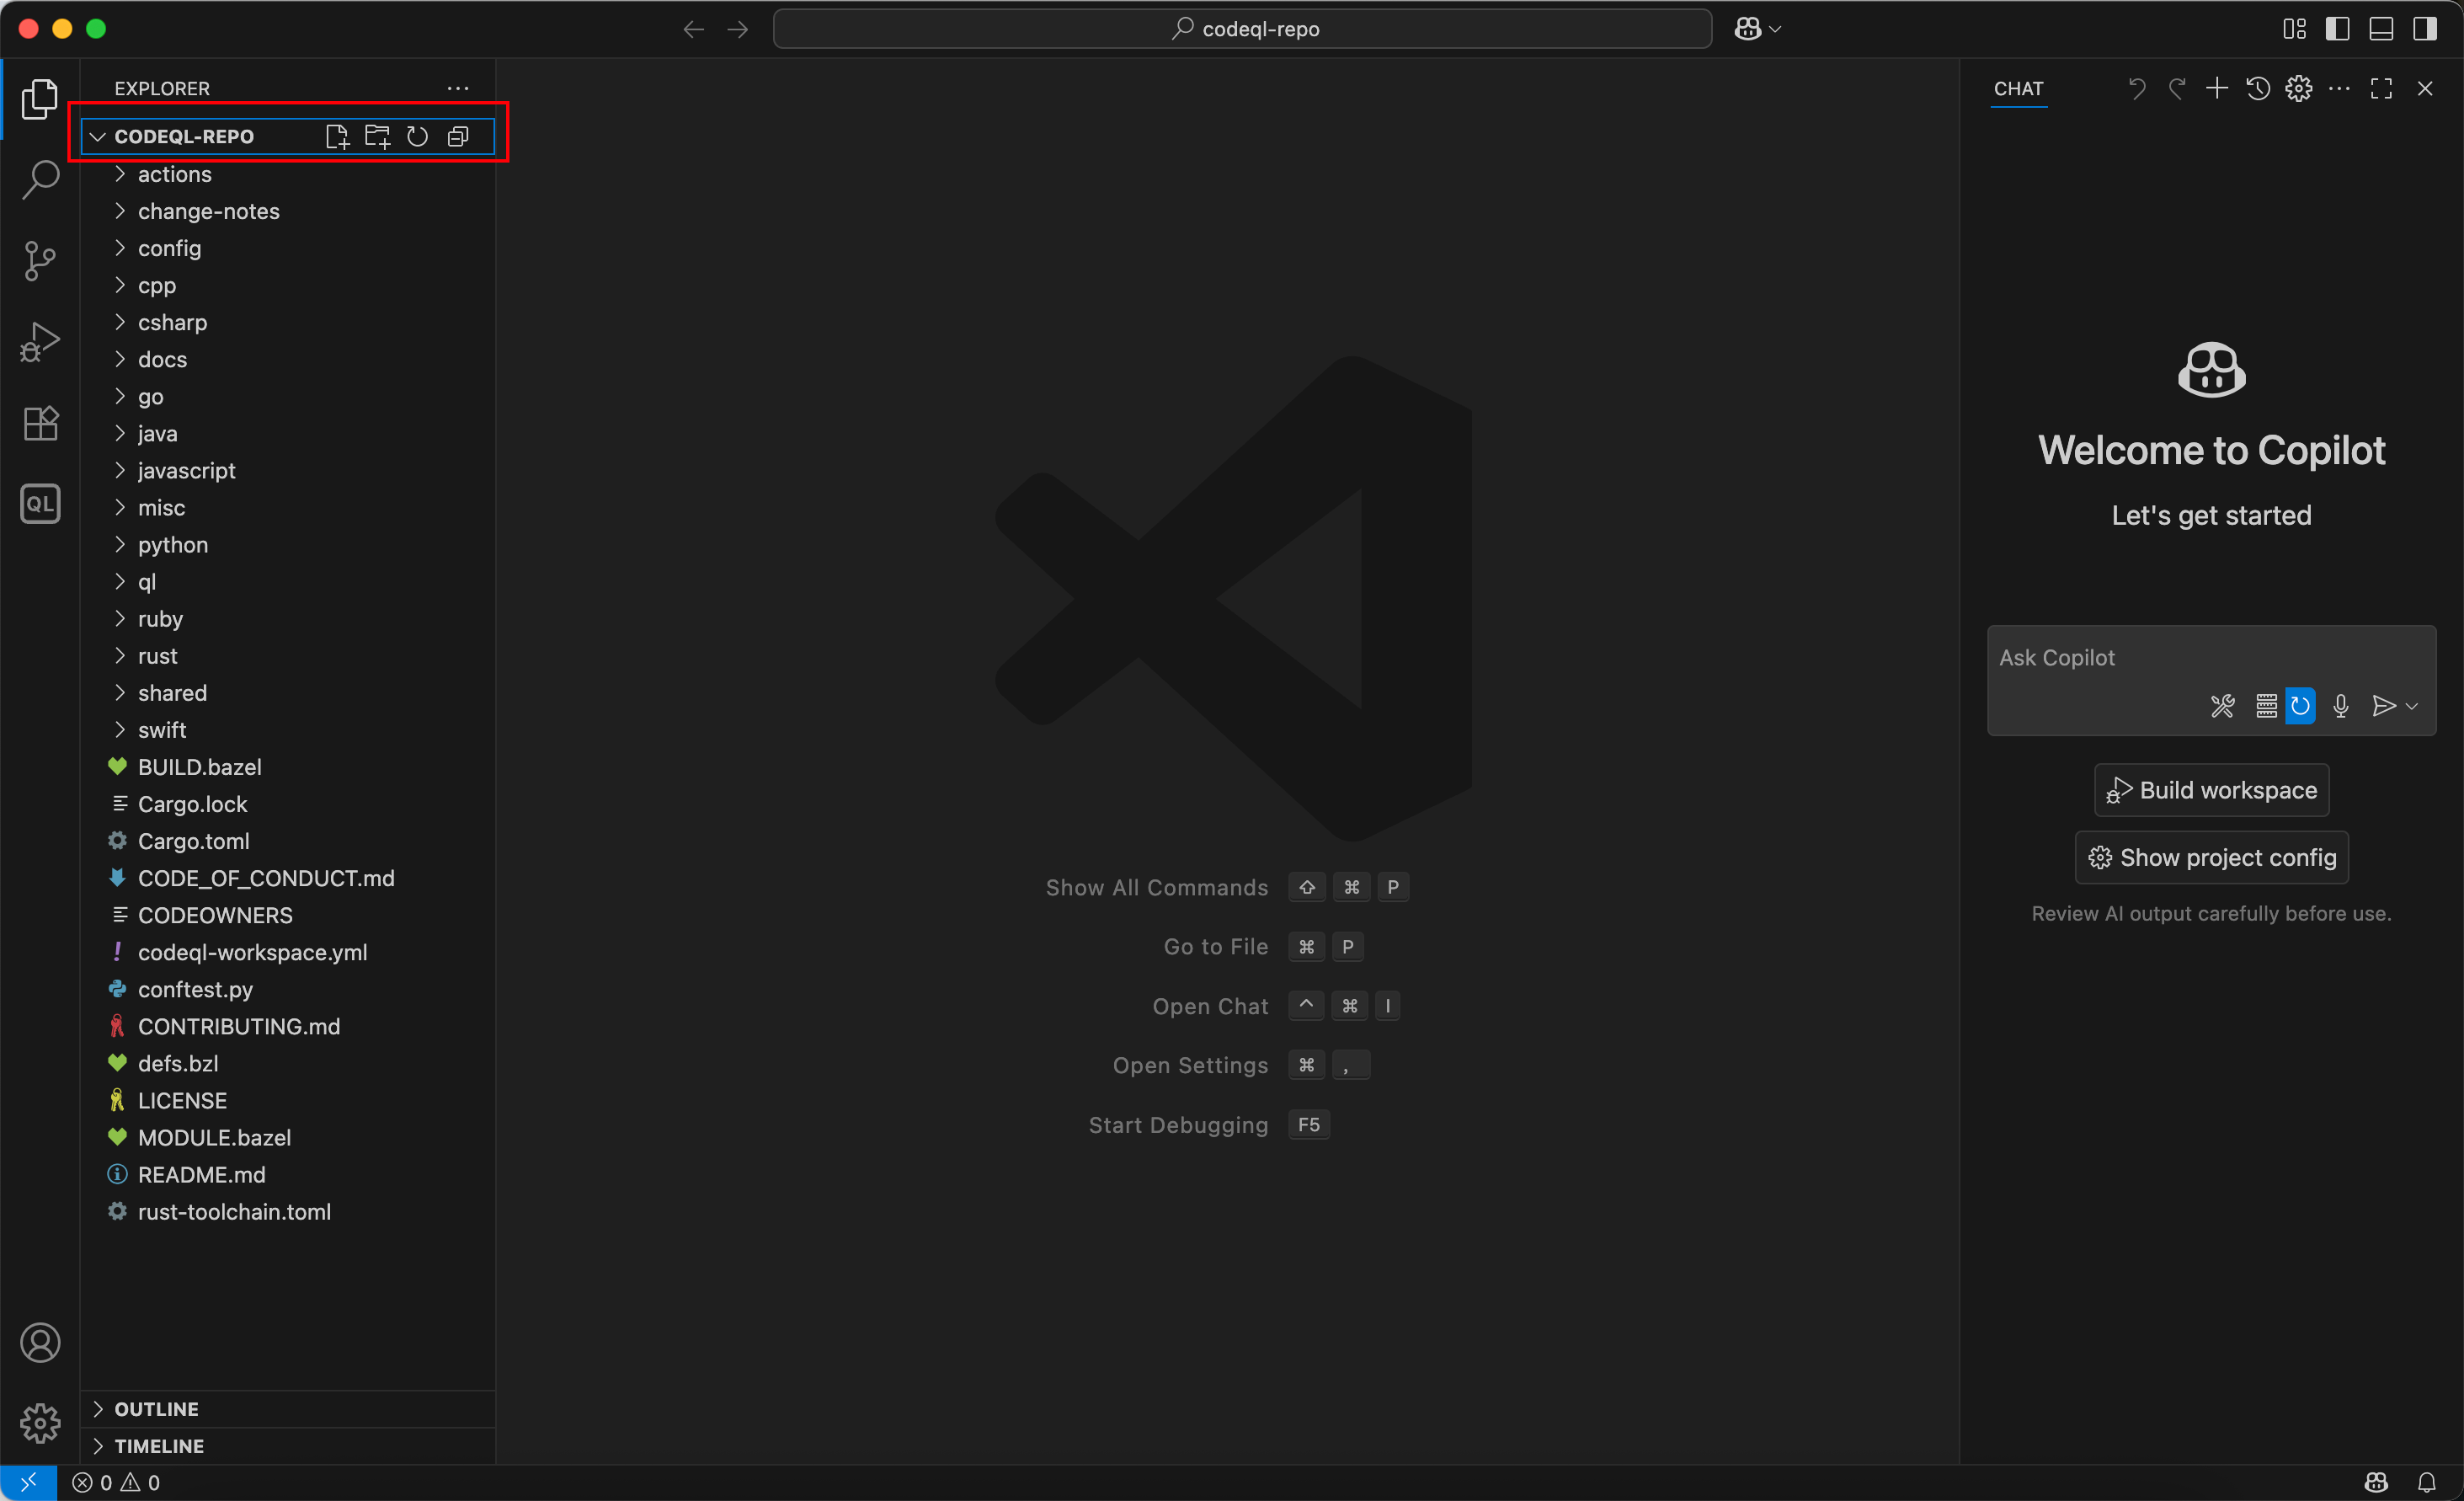Screen dimensions: 2464x1501
Task: Click the New Chat plus icon
Action: coord(2217,88)
